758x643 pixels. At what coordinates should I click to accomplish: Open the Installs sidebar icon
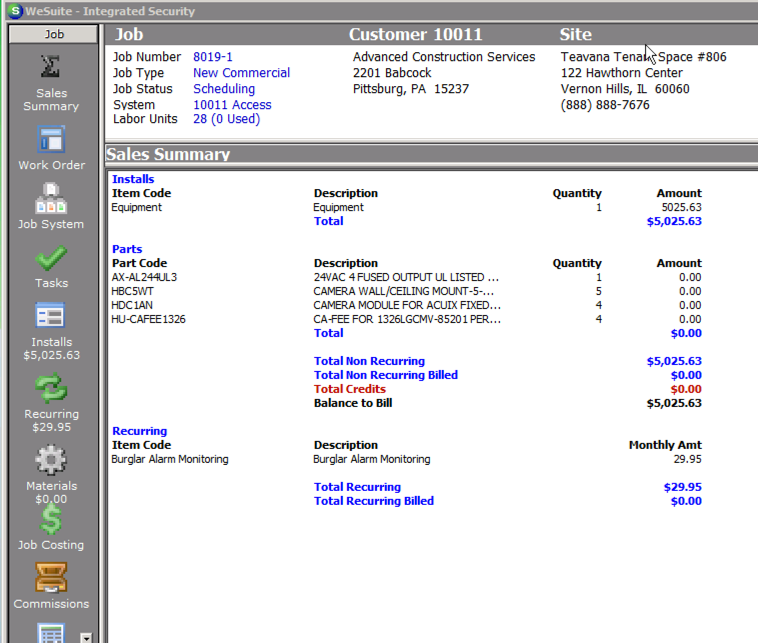(x=50, y=315)
